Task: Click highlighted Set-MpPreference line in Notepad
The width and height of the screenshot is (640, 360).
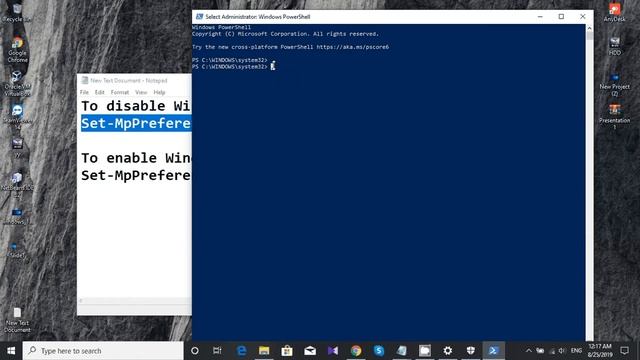Action: tap(136, 123)
